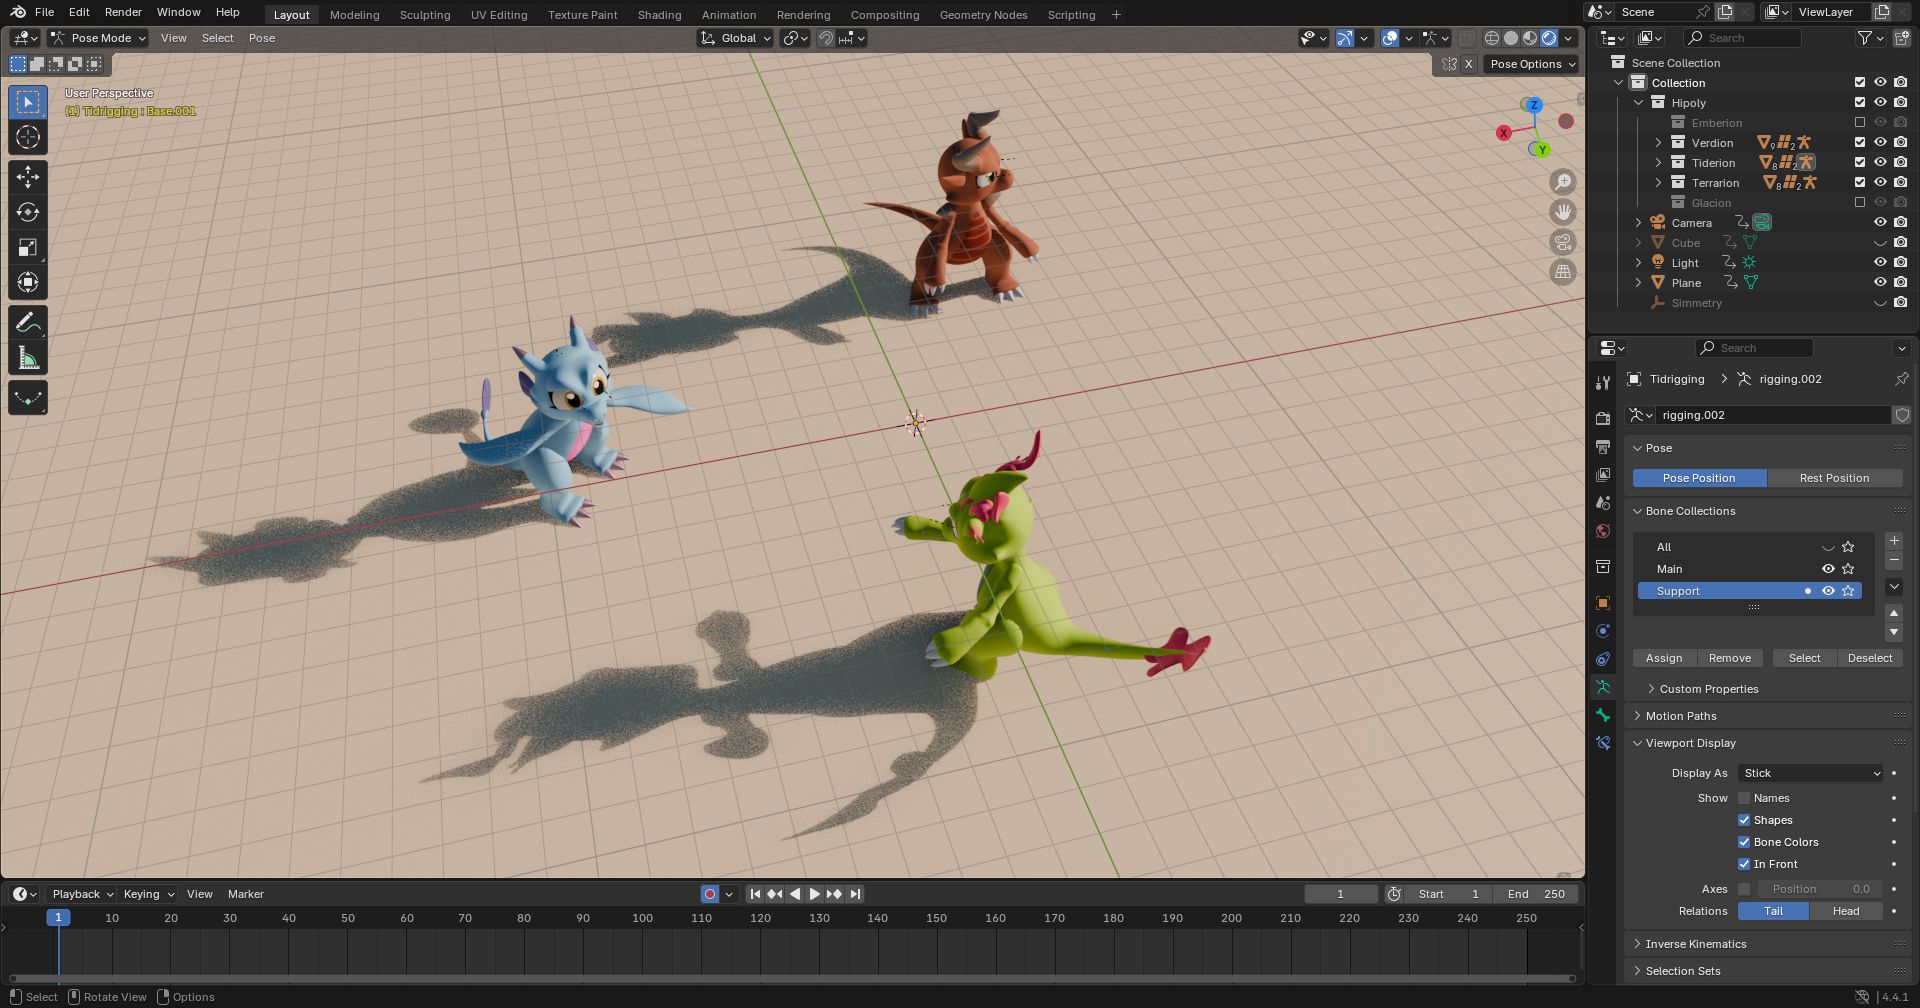Click the Rest Position button
Viewport: 1920px width, 1008px height.
[x=1834, y=478]
